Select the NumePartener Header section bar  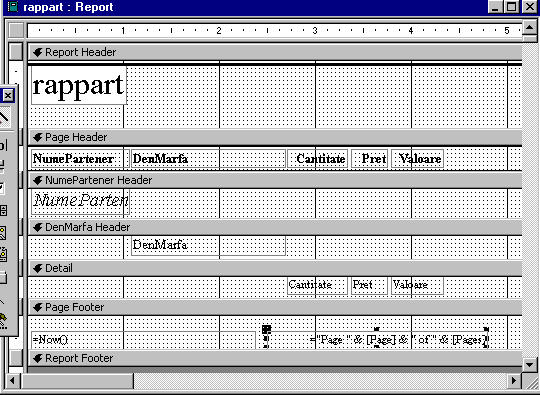click(x=275, y=180)
